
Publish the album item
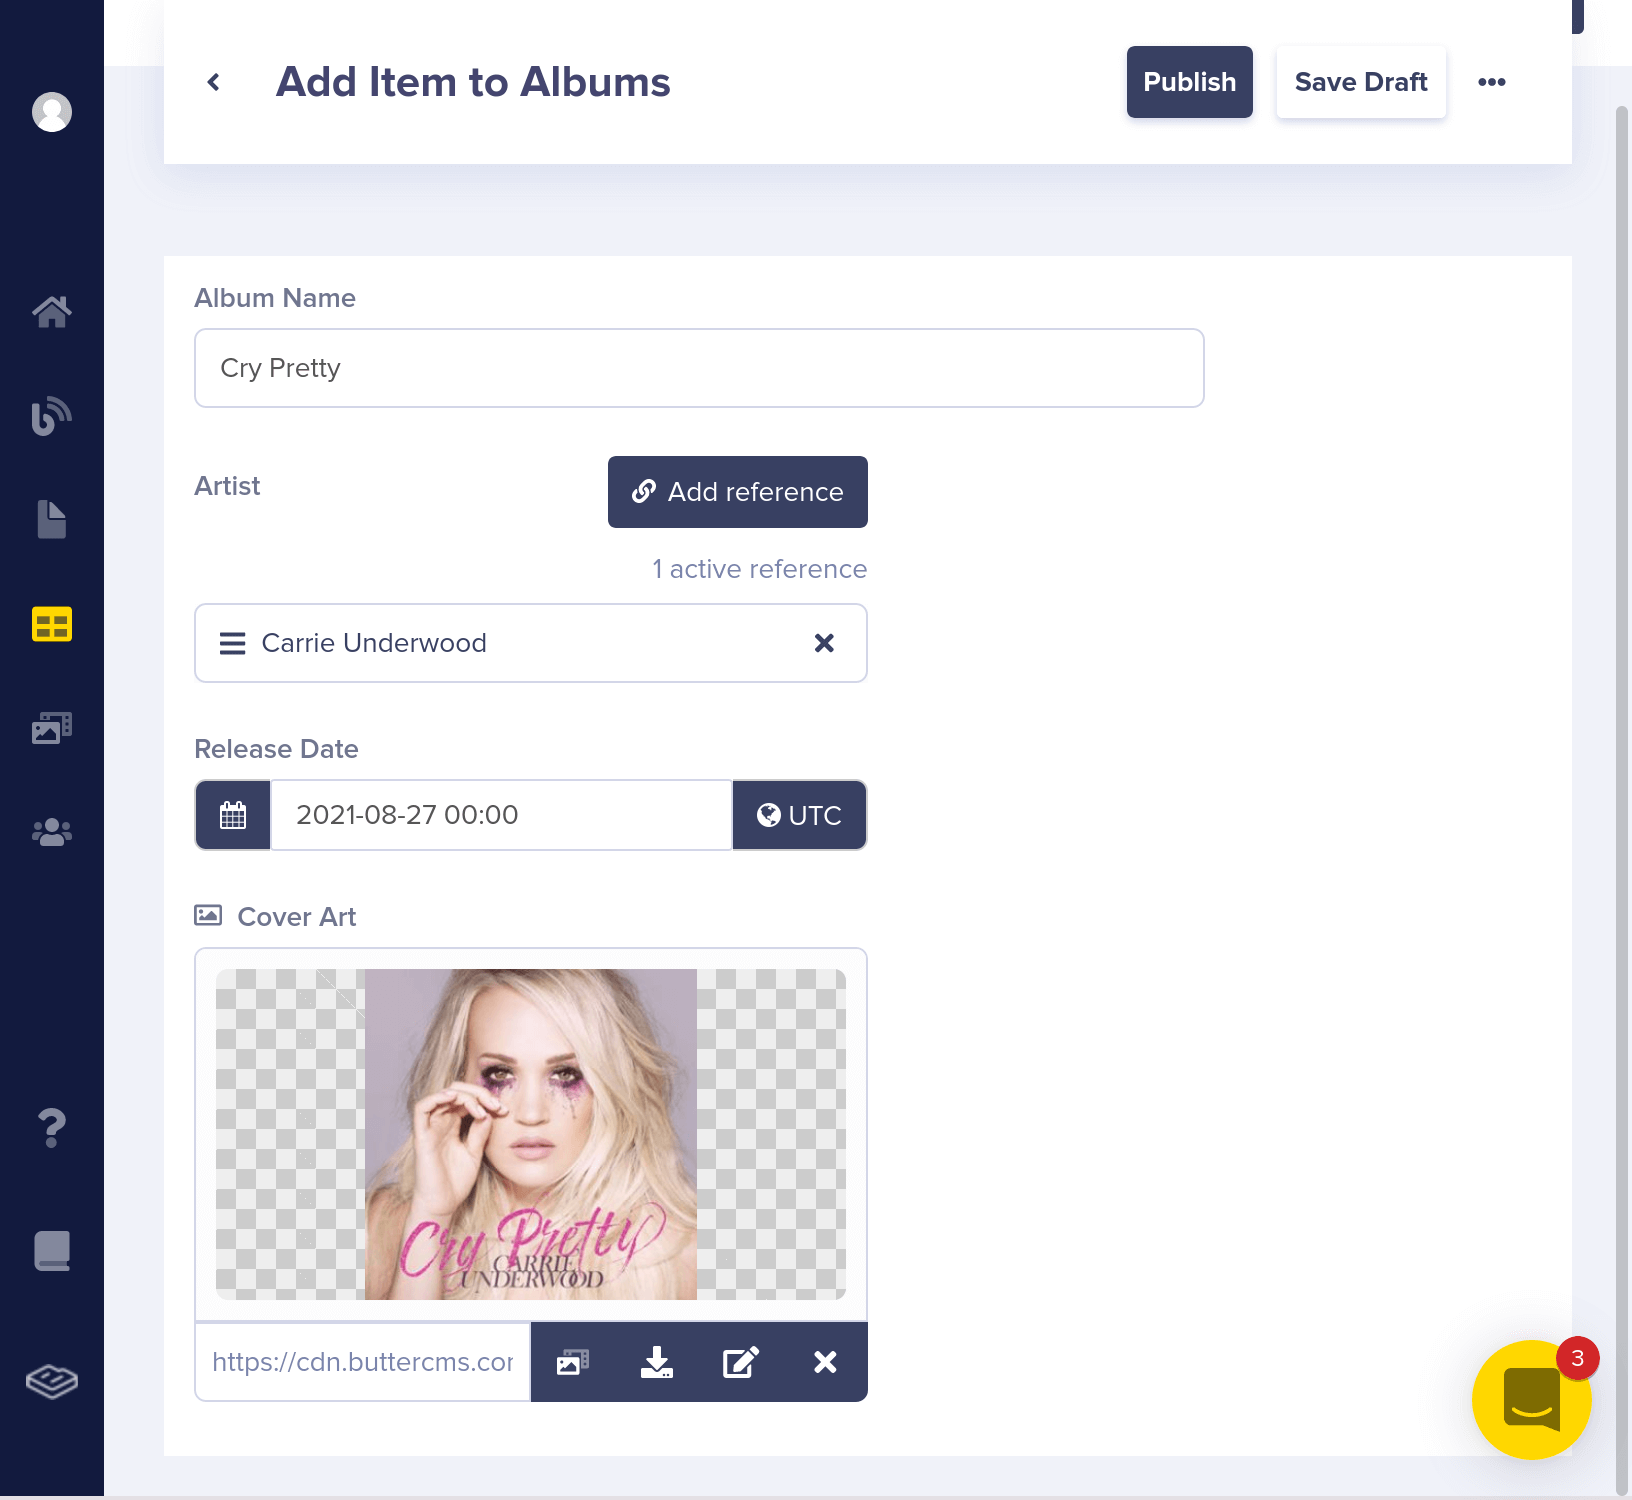coord(1189,82)
